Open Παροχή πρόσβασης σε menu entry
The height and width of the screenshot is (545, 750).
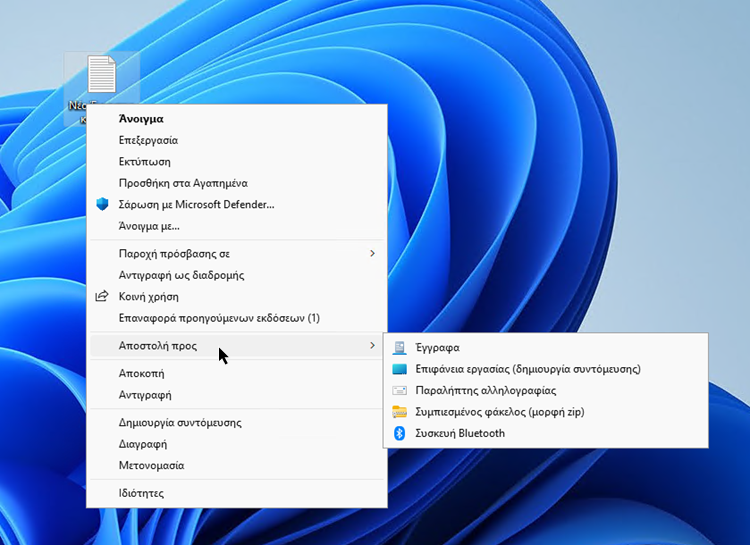coord(237,254)
